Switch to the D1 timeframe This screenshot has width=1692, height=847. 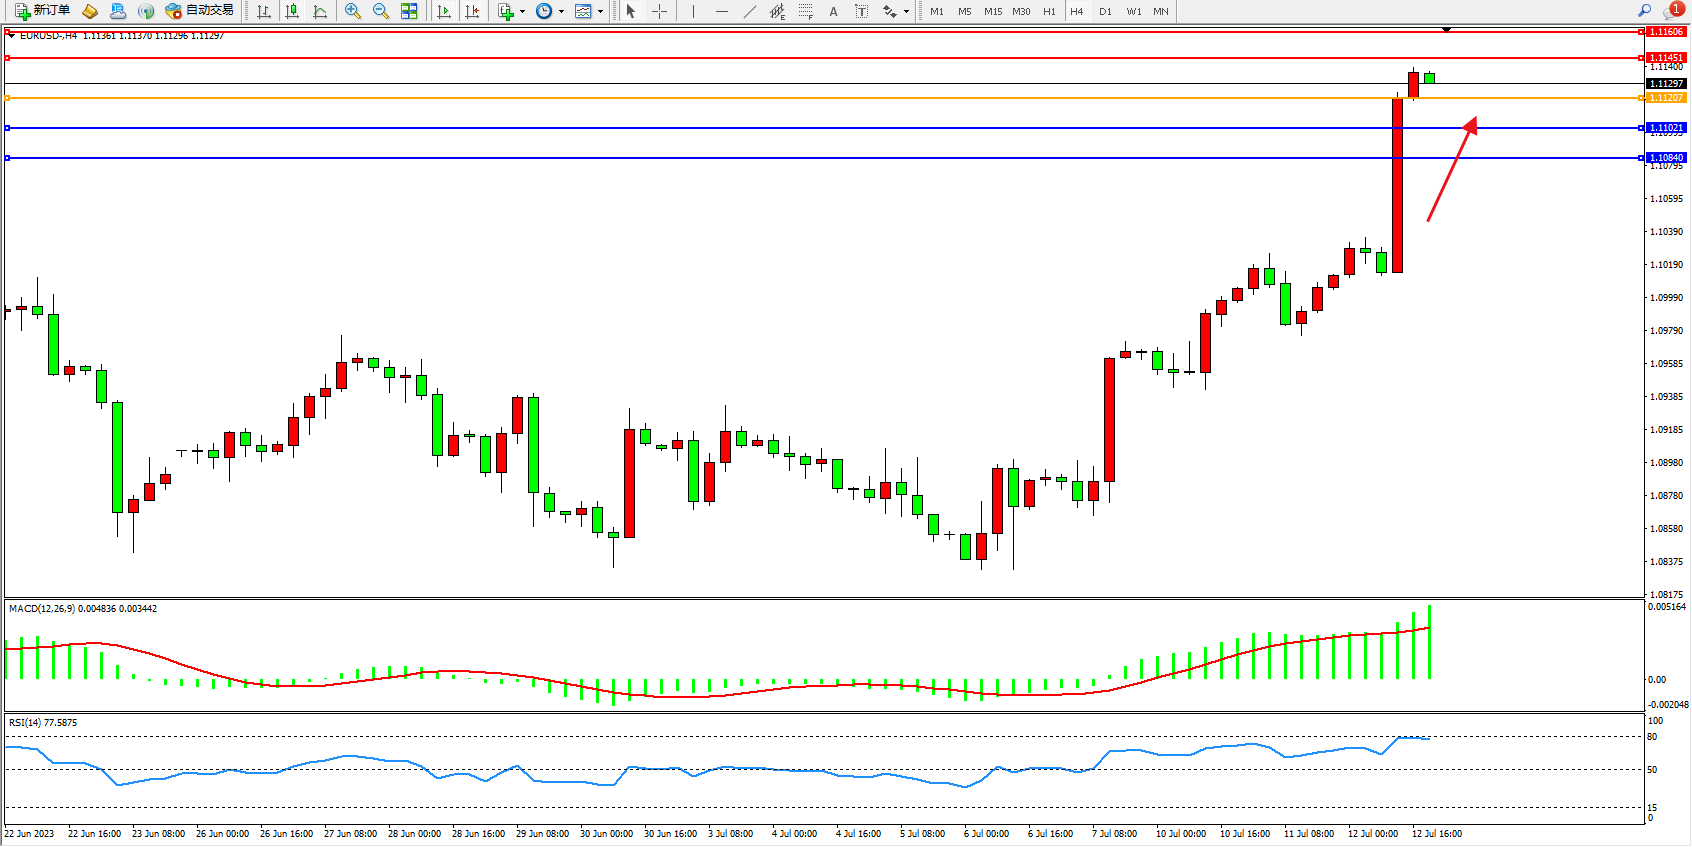[x=1105, y=11]
